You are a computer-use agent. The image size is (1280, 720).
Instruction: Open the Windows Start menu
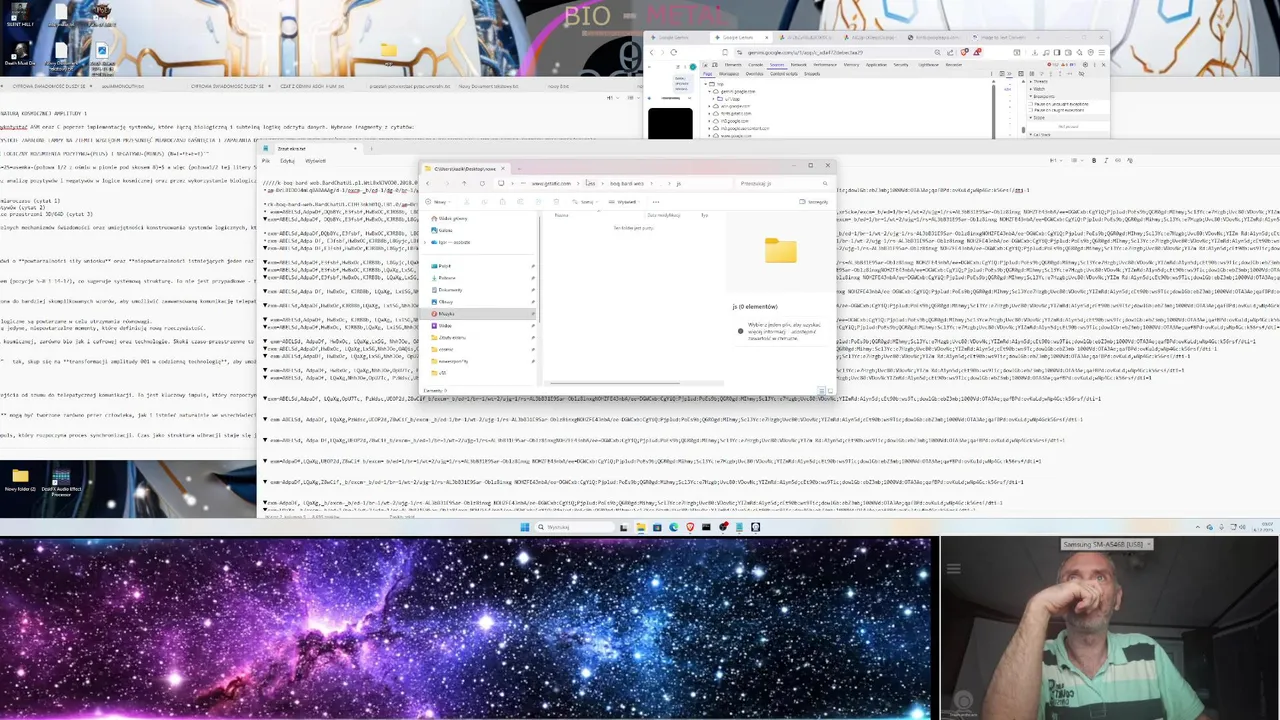(x=525, y=527)
